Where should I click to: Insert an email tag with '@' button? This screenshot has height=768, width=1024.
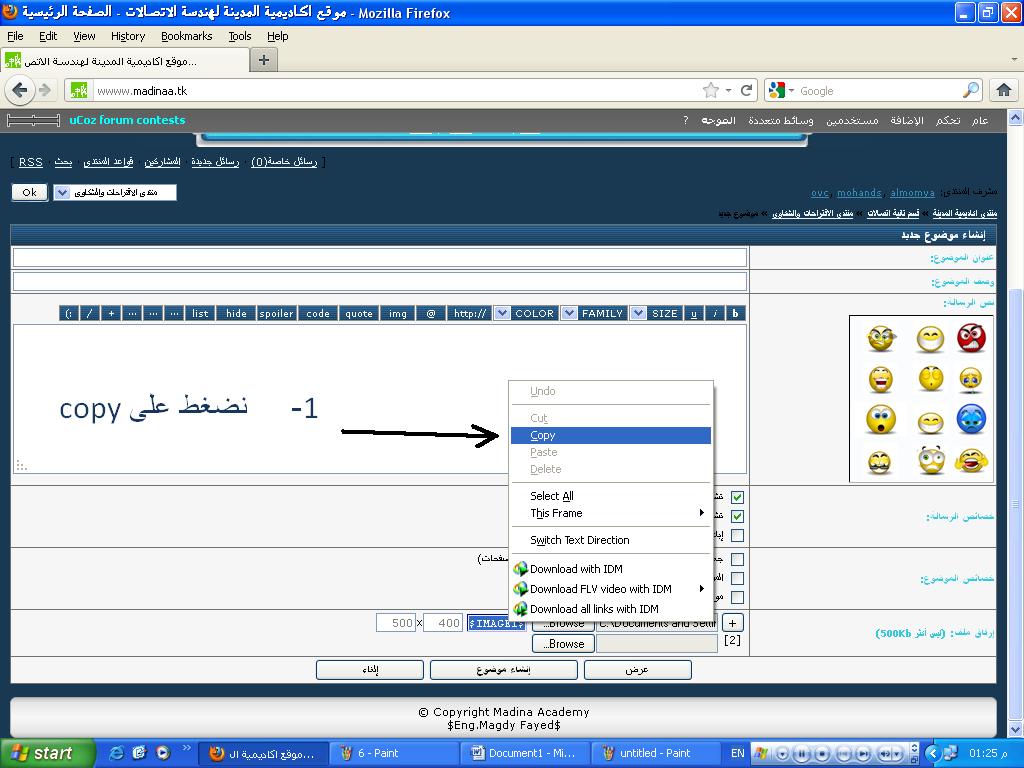431,313
